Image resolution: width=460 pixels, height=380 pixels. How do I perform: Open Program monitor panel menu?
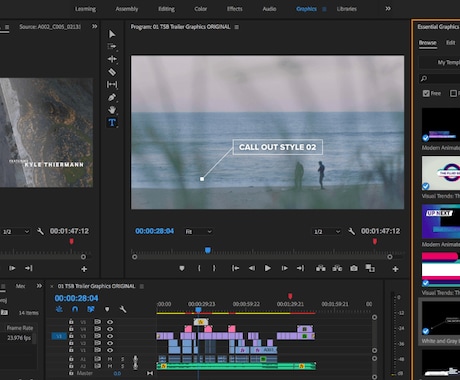(237, 27)
